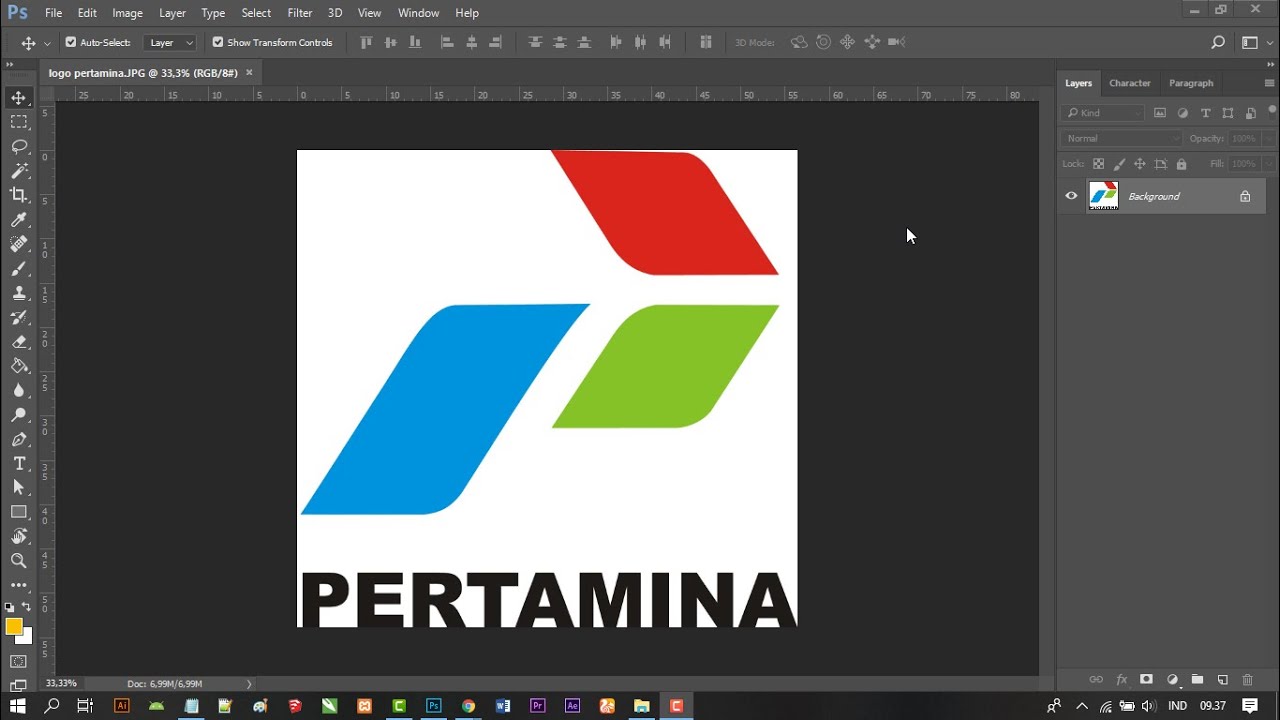Create a new layer icon
This screenshot has width=1280, height=720.
[x=1222, y=680]
